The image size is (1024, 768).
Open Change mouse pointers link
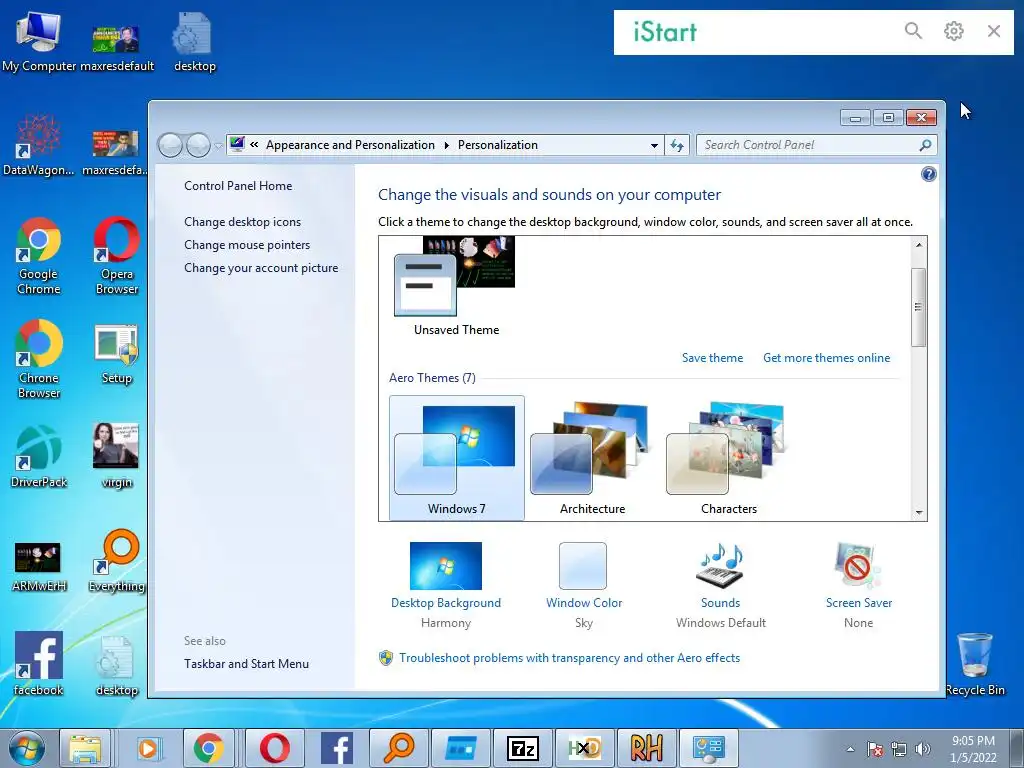tap(247, 244)
